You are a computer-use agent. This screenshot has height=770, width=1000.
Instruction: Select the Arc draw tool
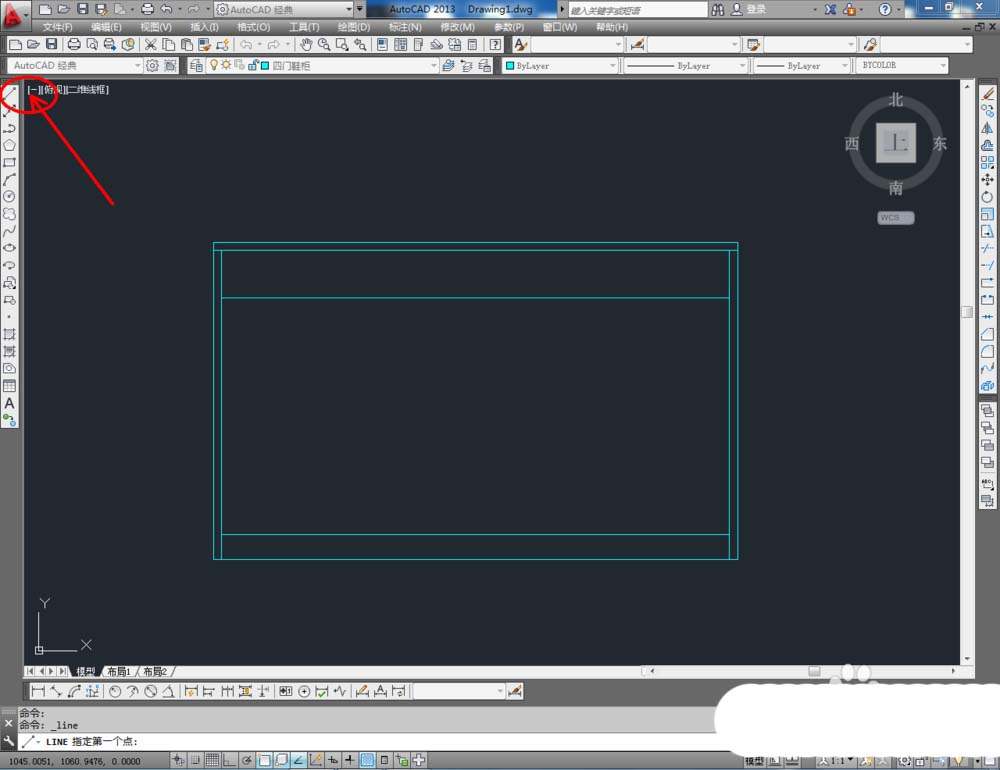(9, 180)
